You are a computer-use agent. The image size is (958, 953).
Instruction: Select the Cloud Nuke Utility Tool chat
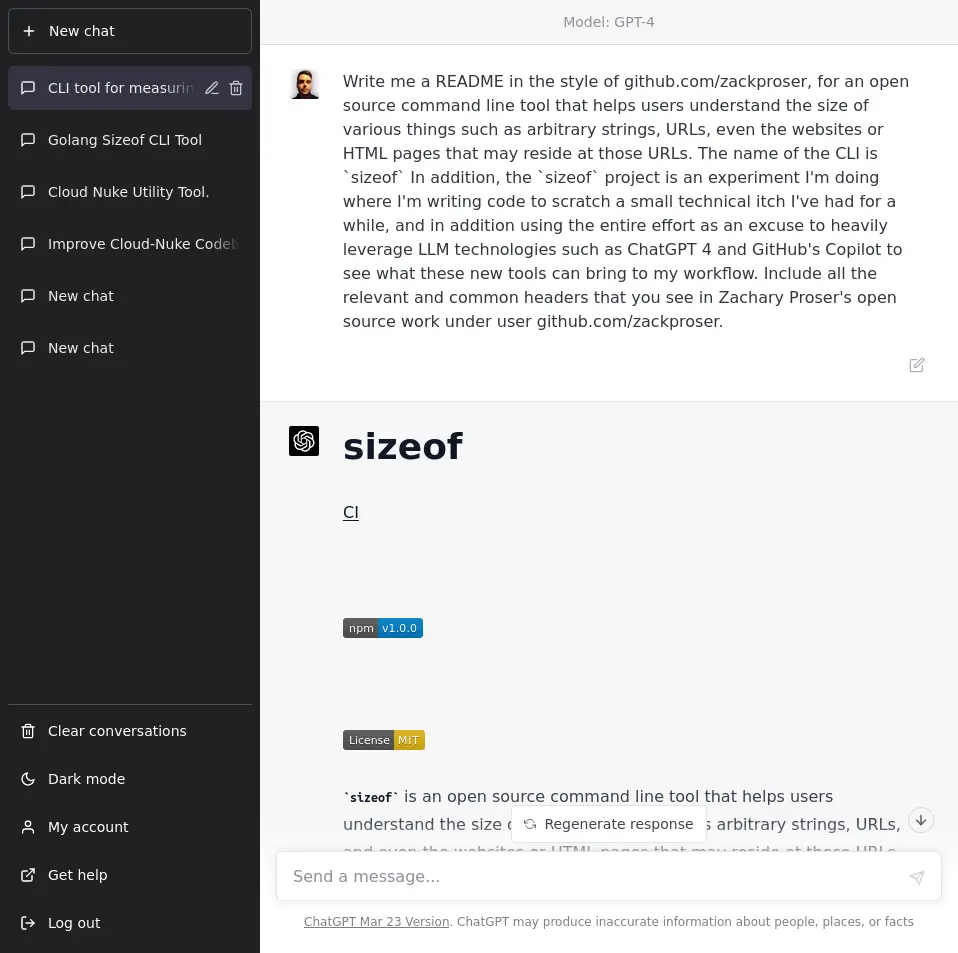pos(128,192)
